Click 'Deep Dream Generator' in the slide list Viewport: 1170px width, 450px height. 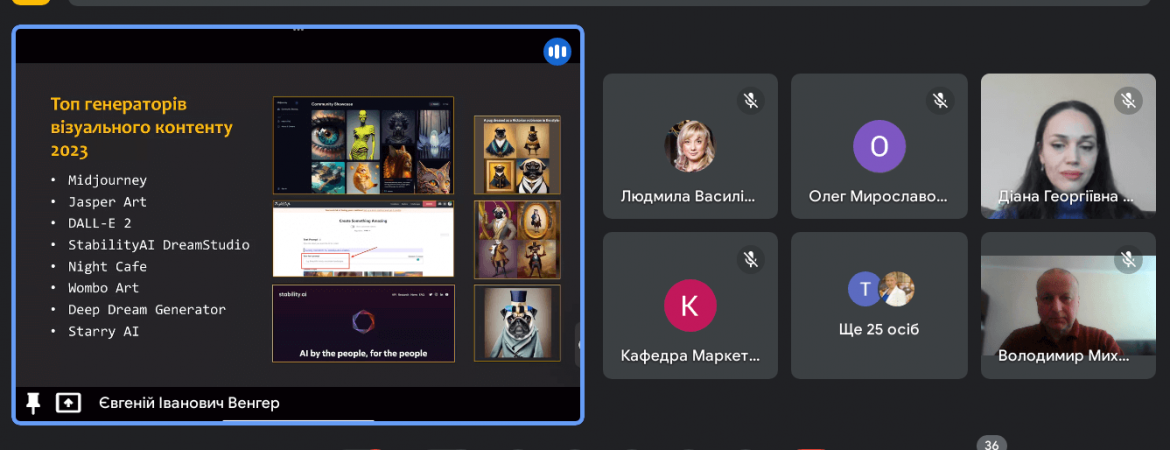tap(147, 309)
